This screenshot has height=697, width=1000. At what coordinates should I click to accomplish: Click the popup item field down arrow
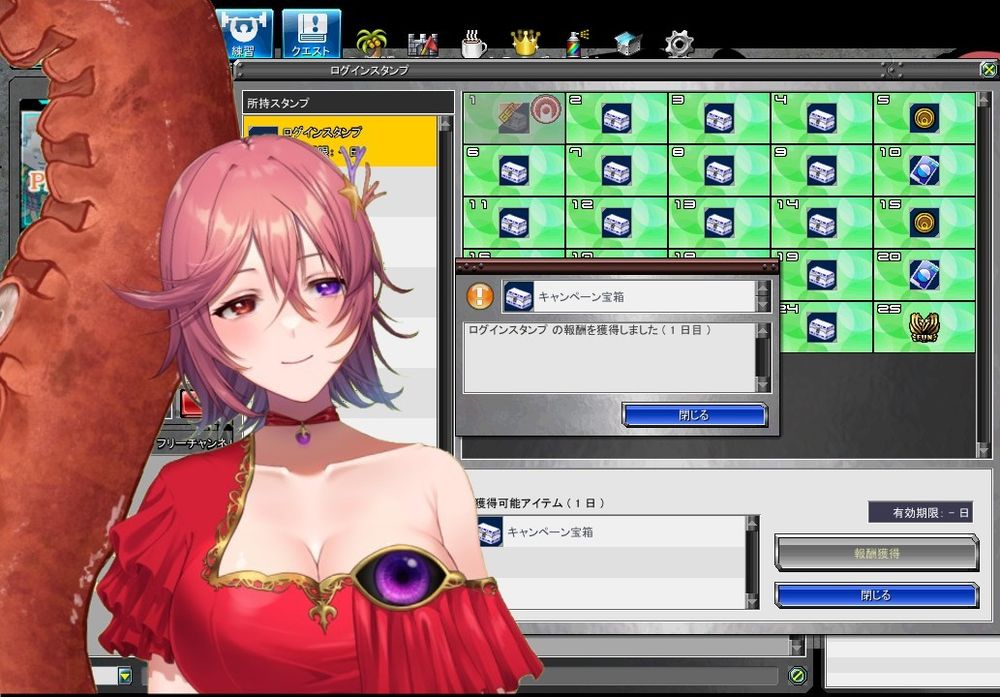point(763,304)
